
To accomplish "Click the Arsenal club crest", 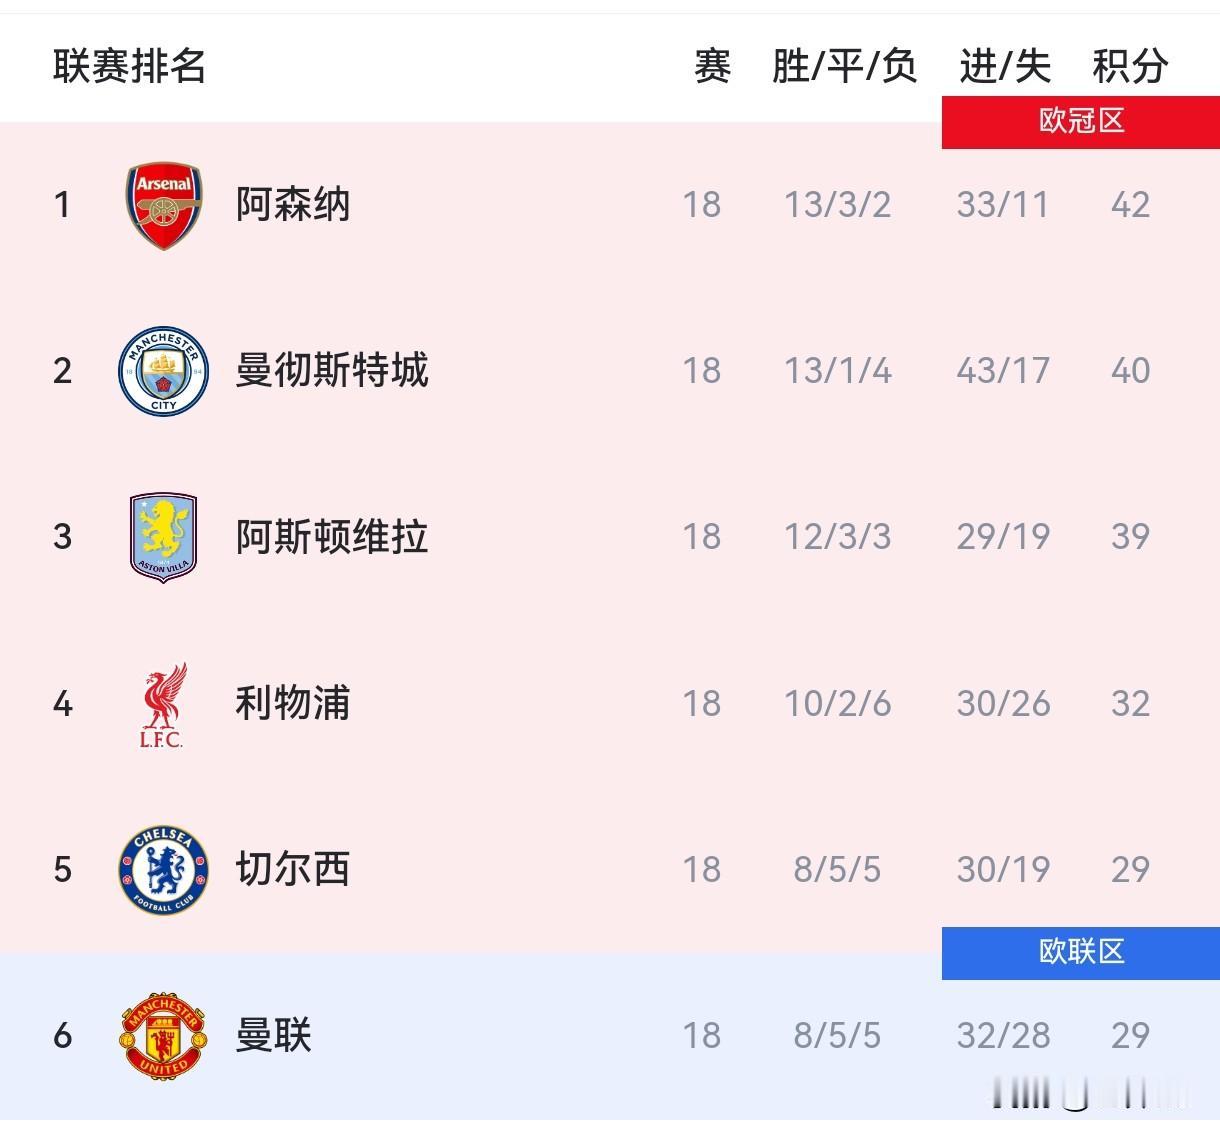I will (164, 205).
